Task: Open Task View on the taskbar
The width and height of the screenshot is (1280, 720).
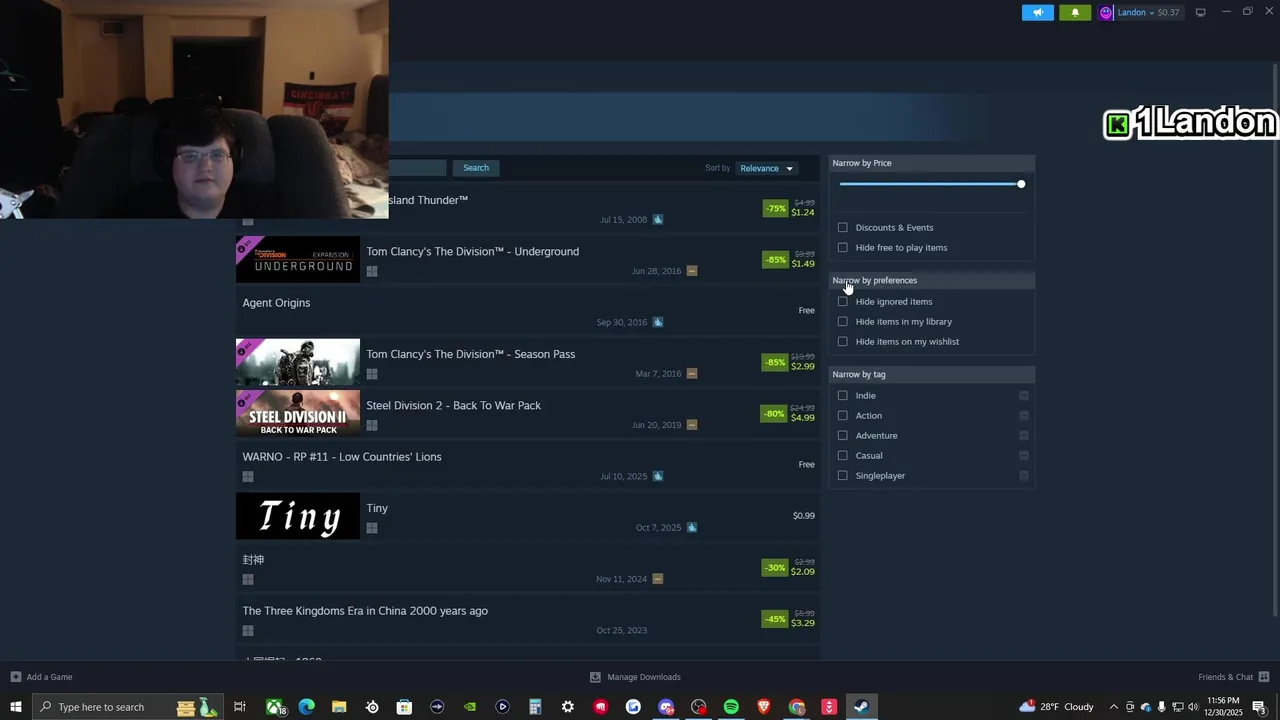Action: (x=240, y=707)
